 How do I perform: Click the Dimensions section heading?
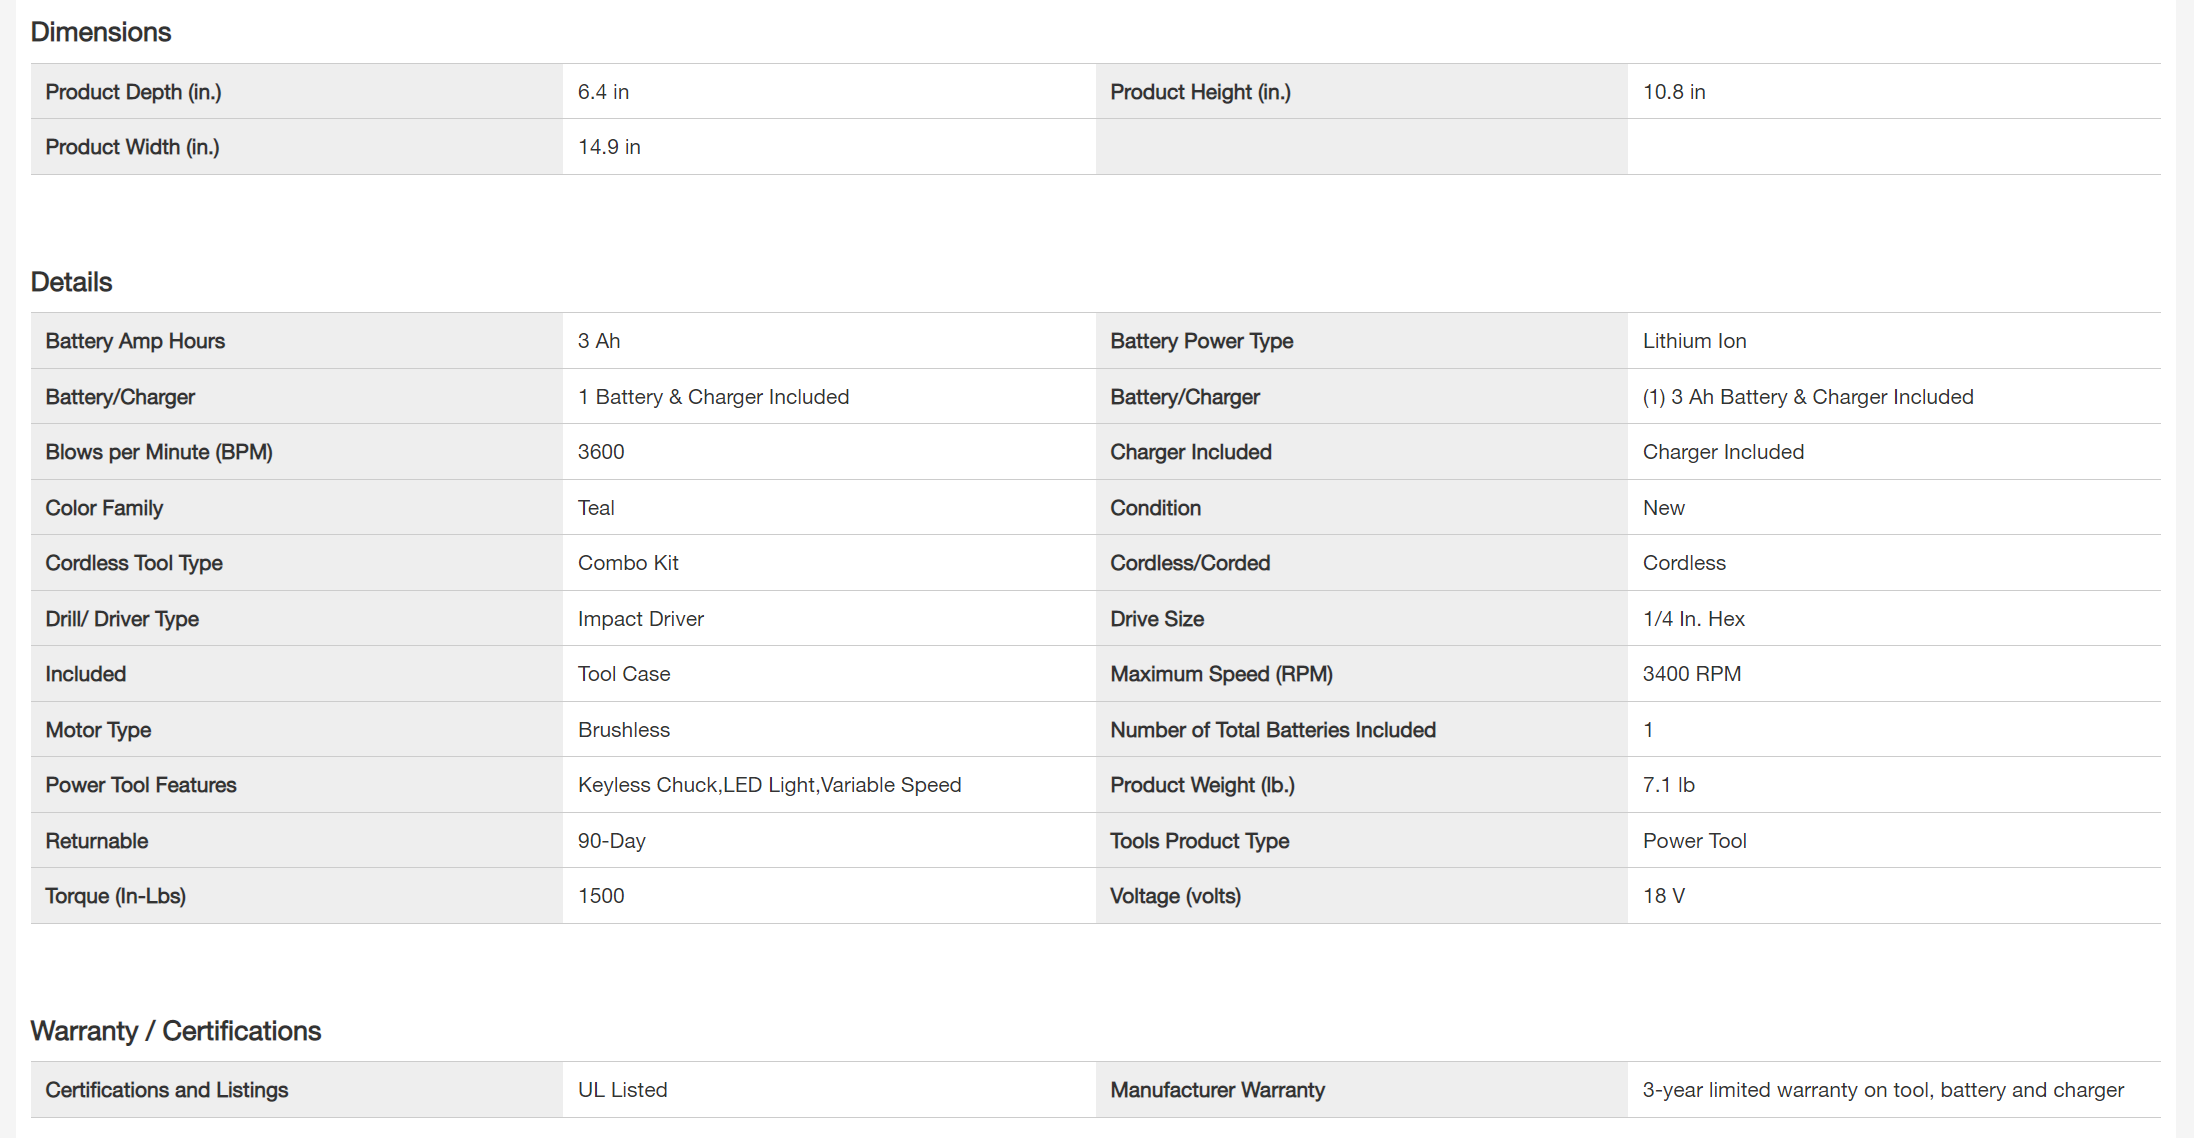pos(101,32)
